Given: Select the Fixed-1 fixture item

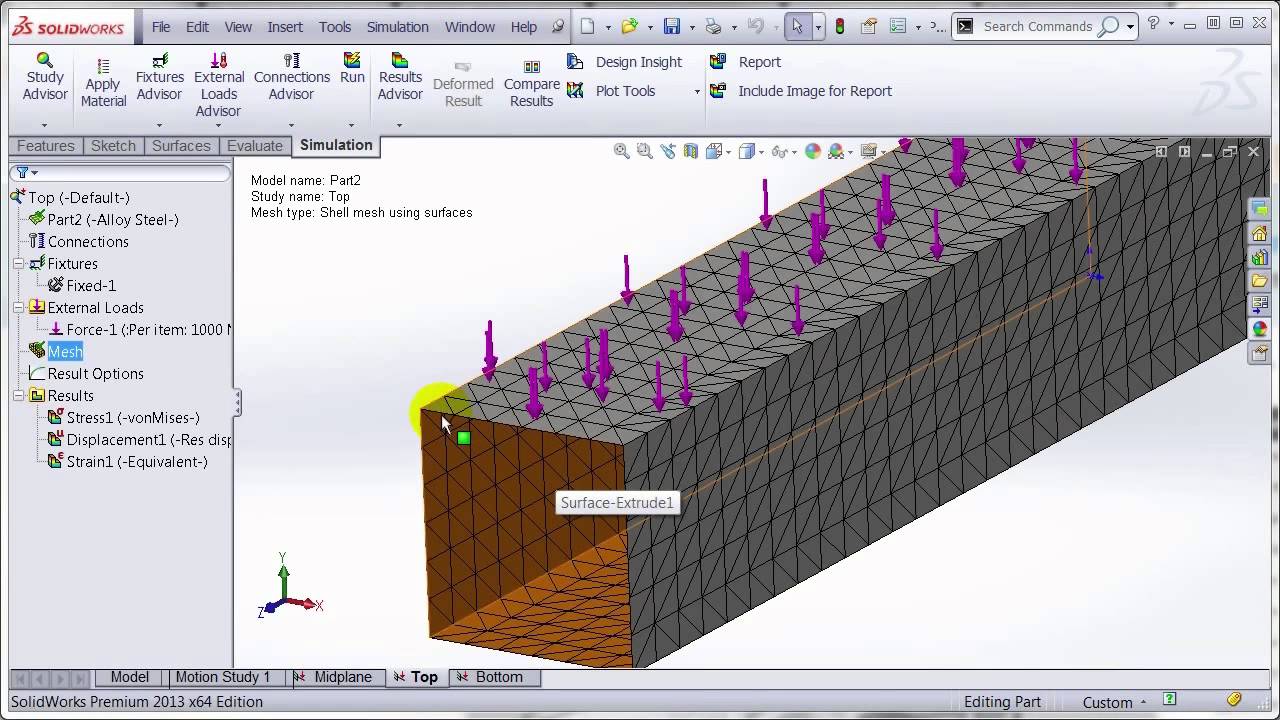Looking at the screenshot, I should [82, 286].
